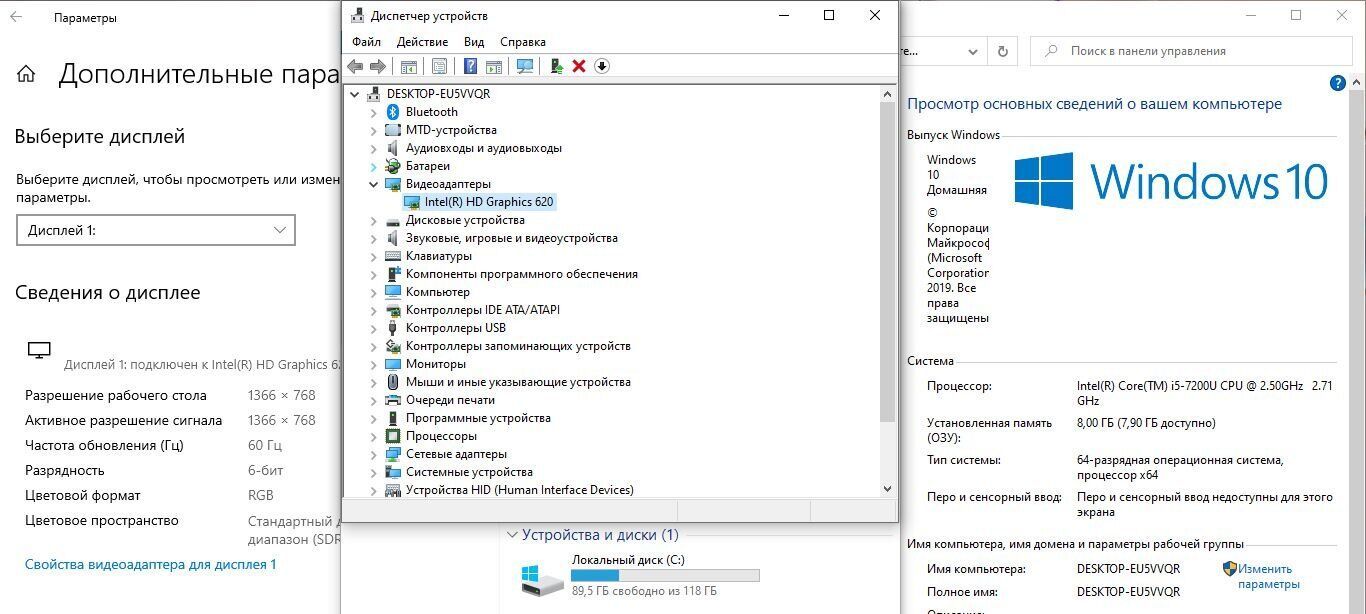Open the Действие menu
Screen dimensions: 1366x614
click(x=422, y=42)
